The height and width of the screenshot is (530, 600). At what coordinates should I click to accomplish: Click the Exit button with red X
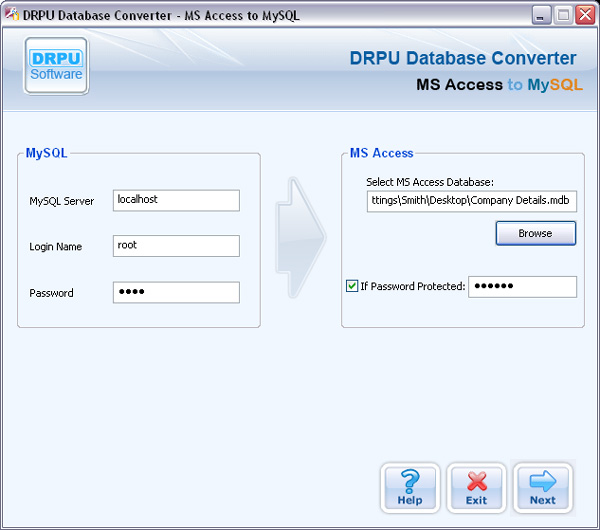click(x=476, y=488)
